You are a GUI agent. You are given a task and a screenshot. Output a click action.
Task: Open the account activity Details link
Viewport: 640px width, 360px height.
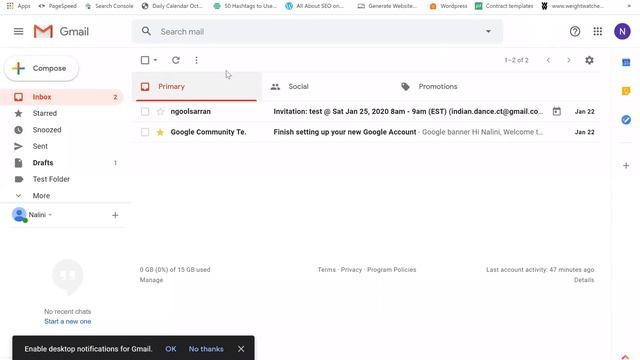coord(584,280)
